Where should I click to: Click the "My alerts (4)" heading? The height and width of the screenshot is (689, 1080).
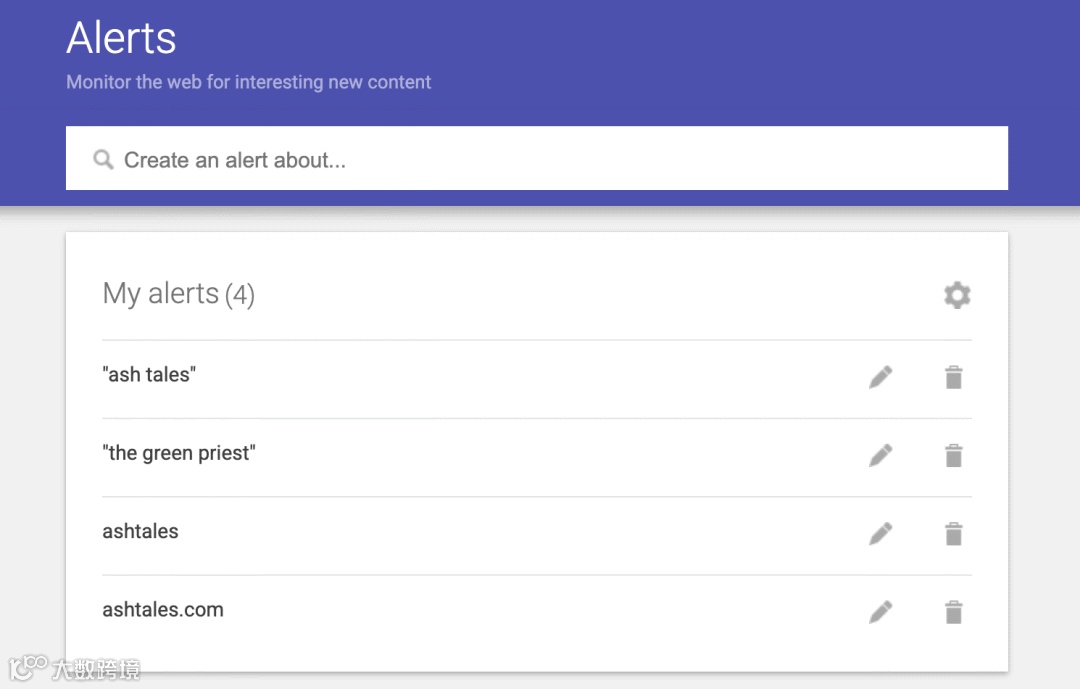178,294
